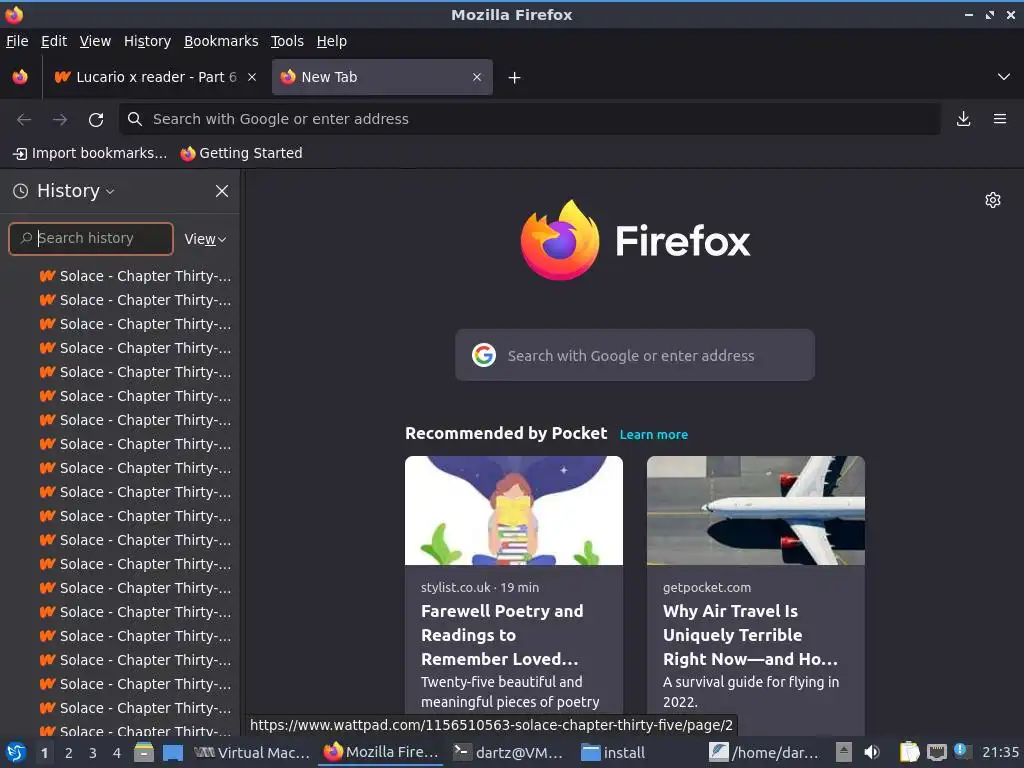Viewport: 1024px width, 768px height.
Task: Open a new tab with plus button
Action: 515,78
